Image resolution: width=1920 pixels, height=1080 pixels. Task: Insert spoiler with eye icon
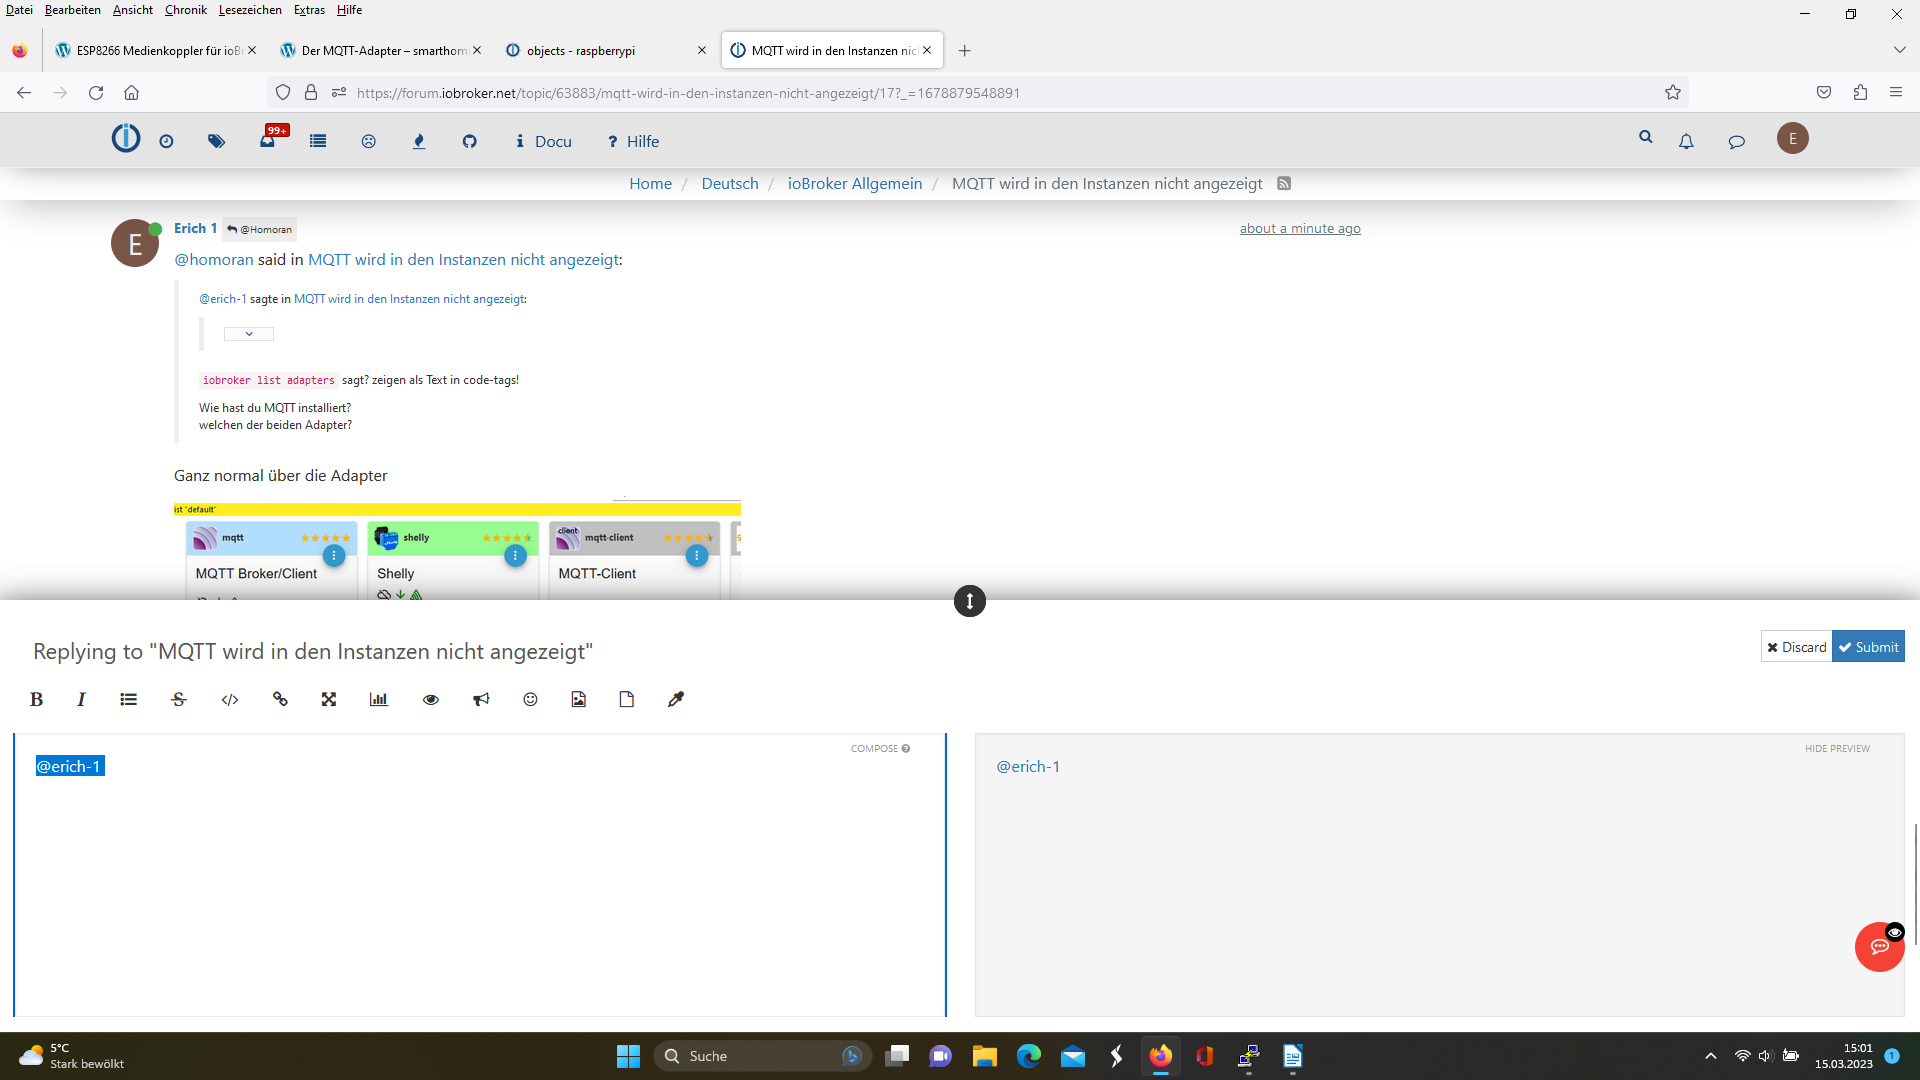431,700
